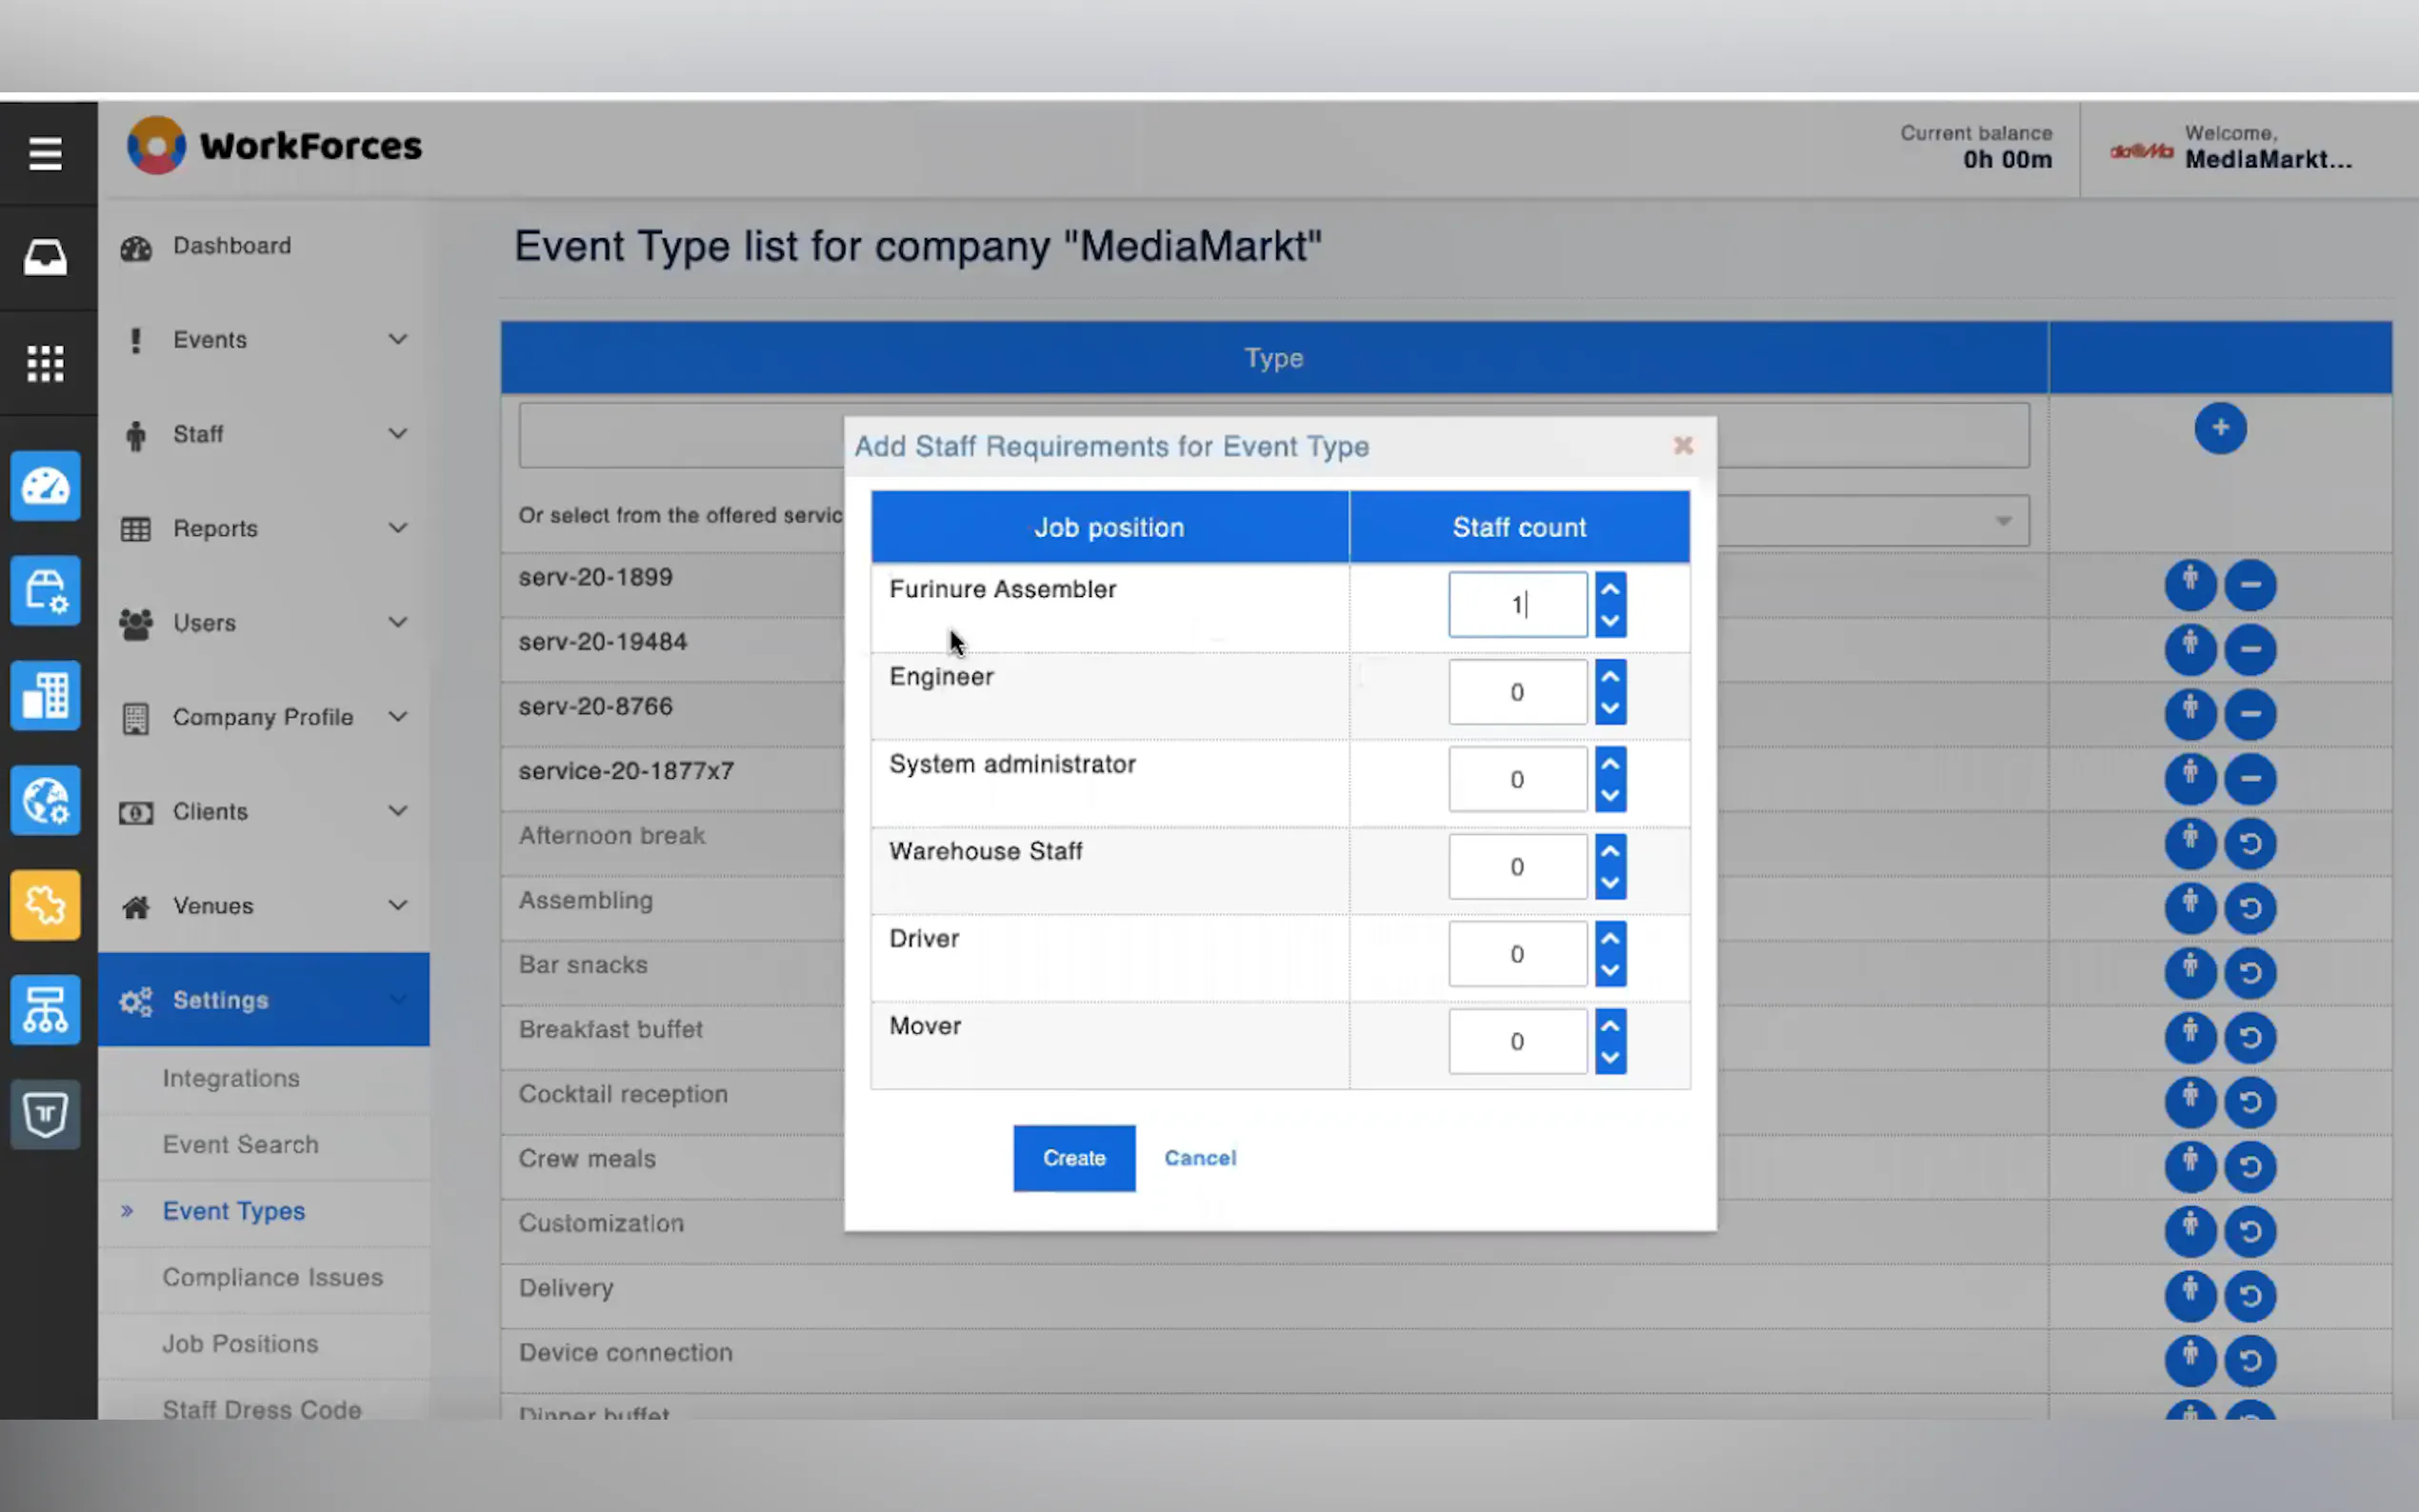Remove serv-20-19484 with minus icon
This screenshot has width=2419, height=1512.
(2249, 649)
